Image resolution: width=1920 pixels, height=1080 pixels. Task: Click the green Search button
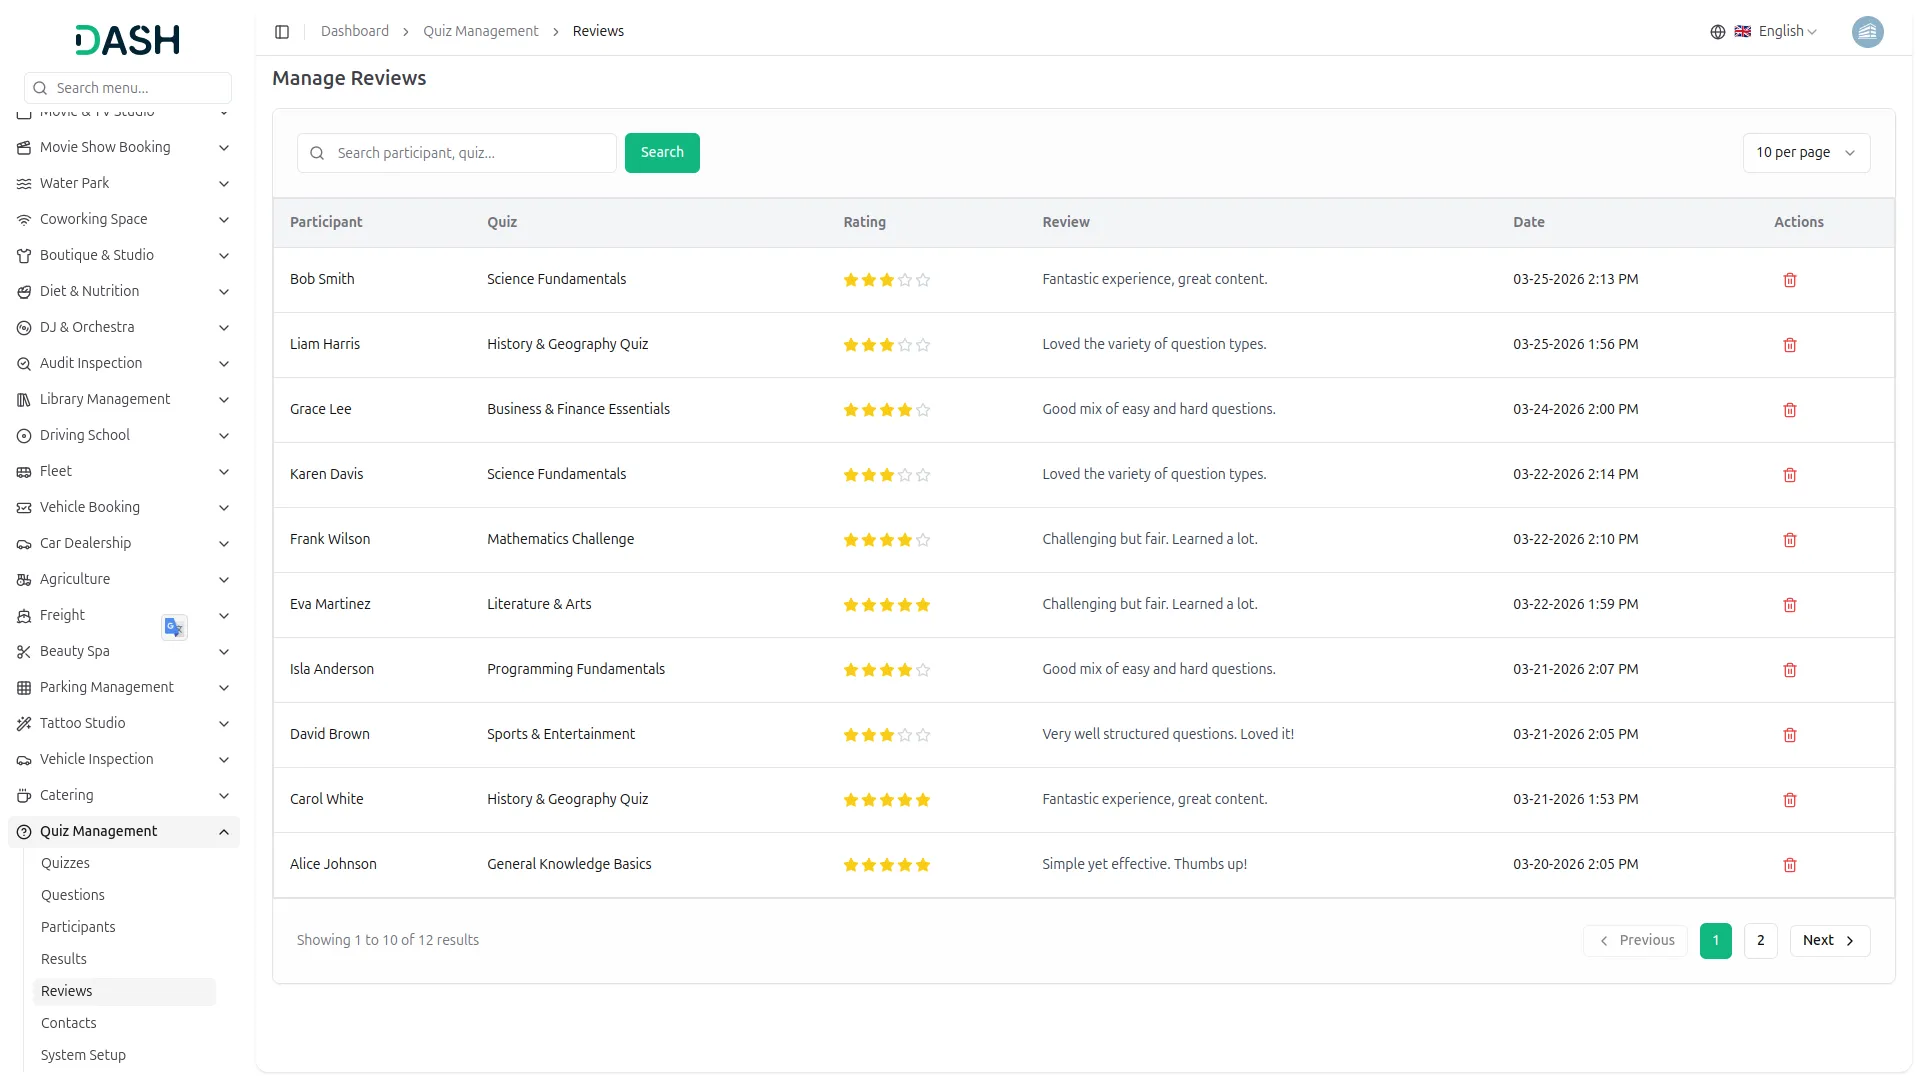661,153
